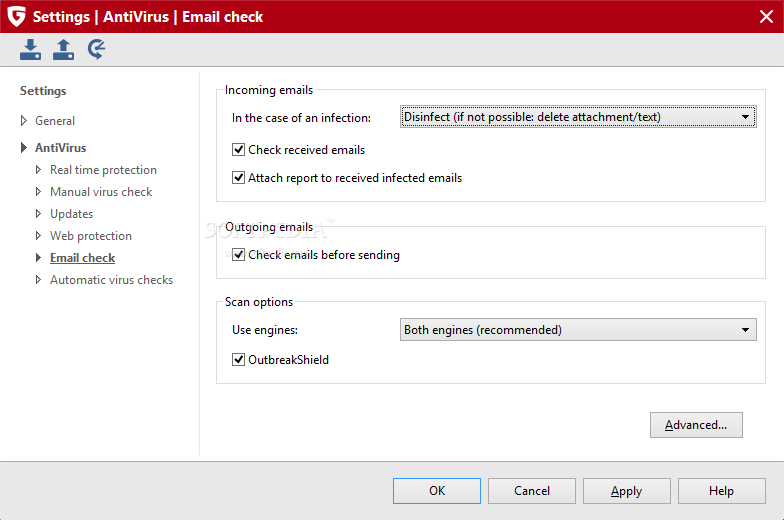Click the 'Settings' sidebar heading
Screen dimensions: 784x520
tap(43, 91)
